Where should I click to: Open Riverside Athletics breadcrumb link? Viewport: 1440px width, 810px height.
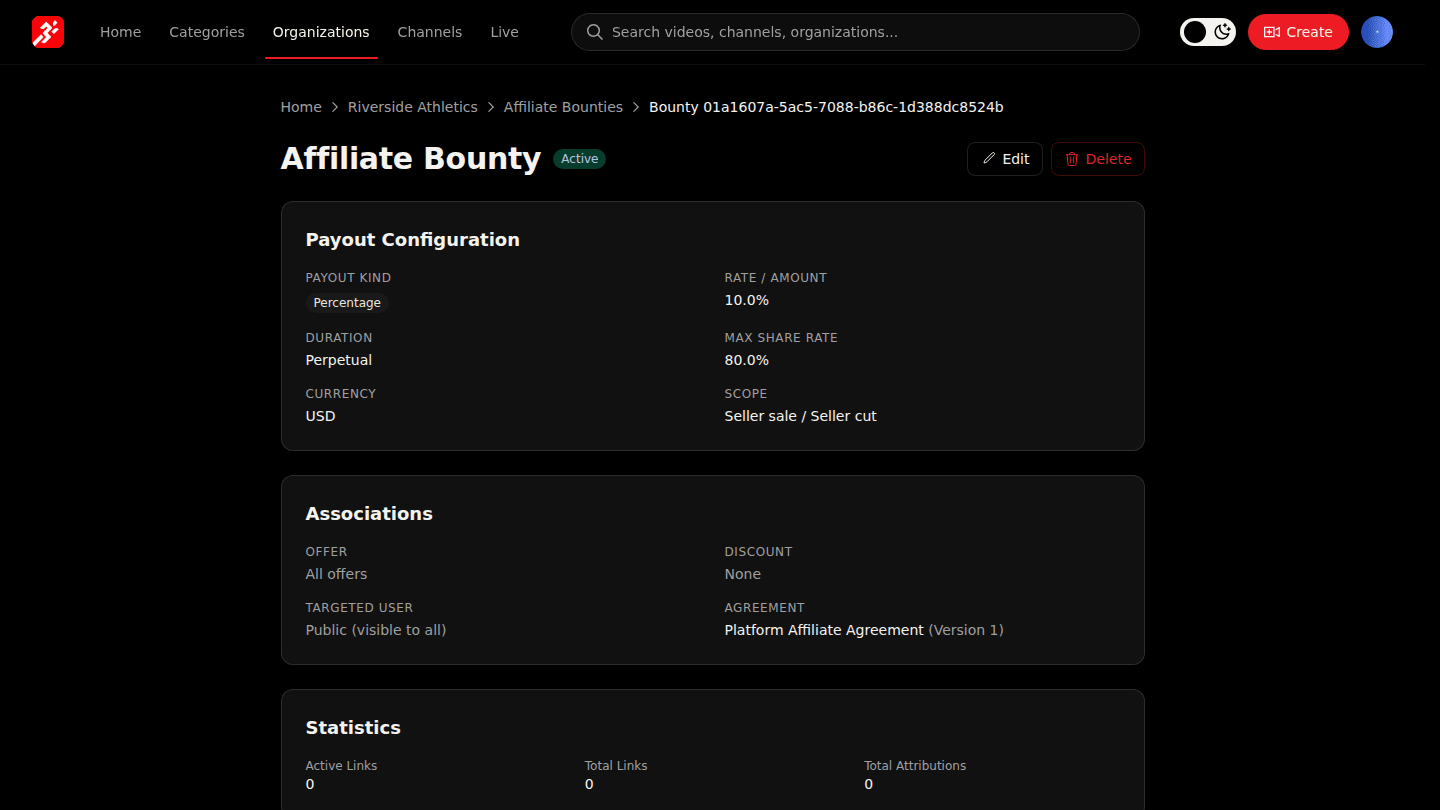(x=413, y=107)
